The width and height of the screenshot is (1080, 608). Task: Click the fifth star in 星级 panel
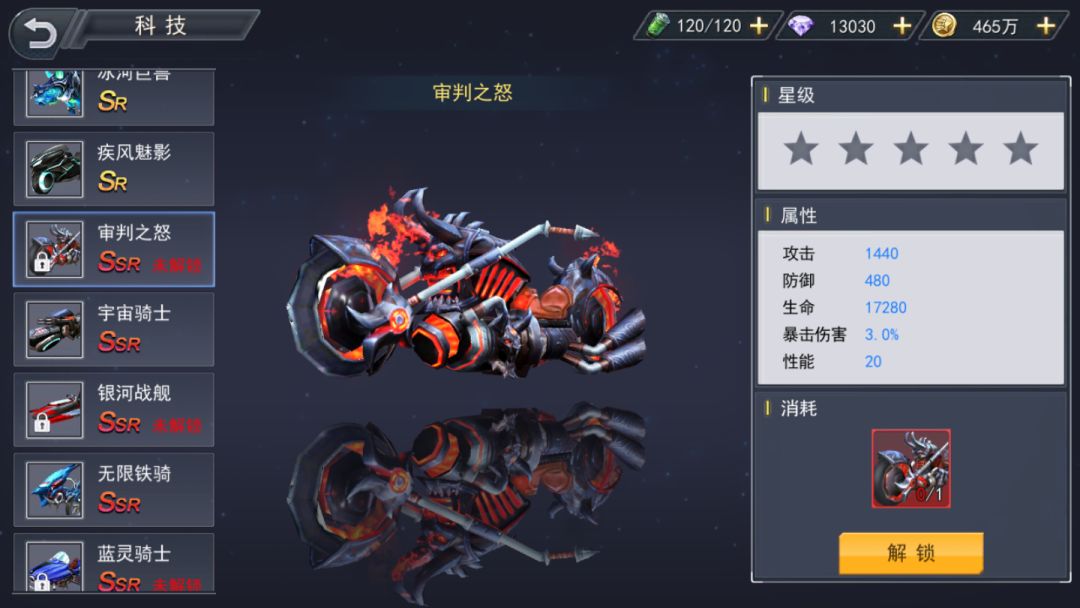click(1020, 149)
